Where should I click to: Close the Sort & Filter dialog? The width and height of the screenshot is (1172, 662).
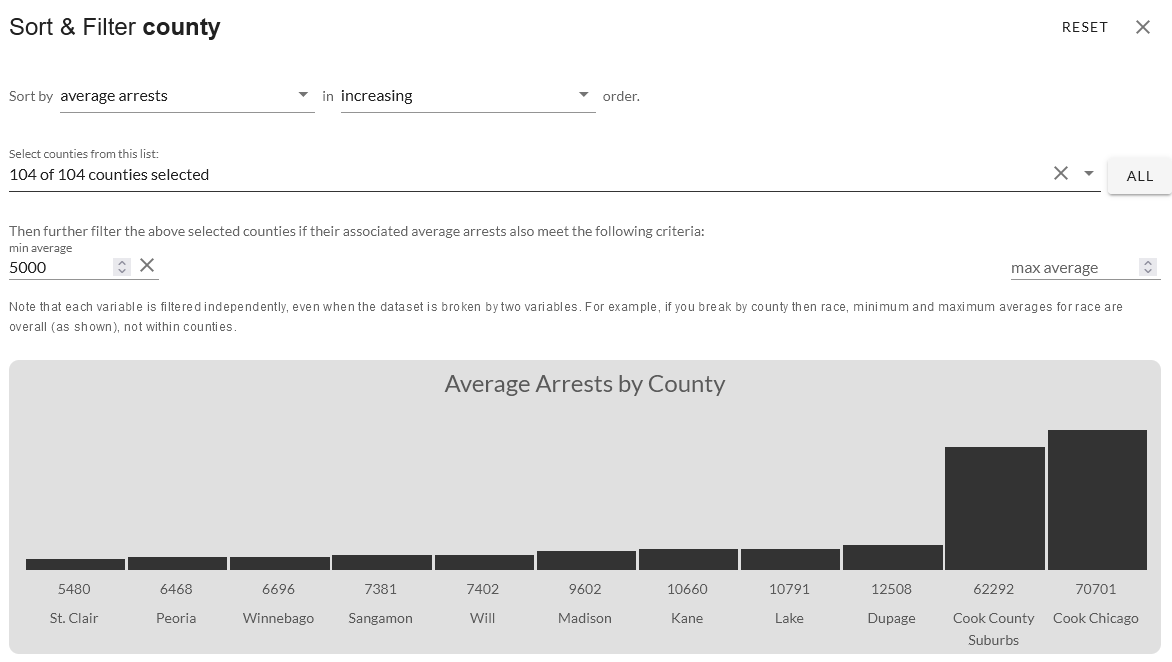[1143, 27]
